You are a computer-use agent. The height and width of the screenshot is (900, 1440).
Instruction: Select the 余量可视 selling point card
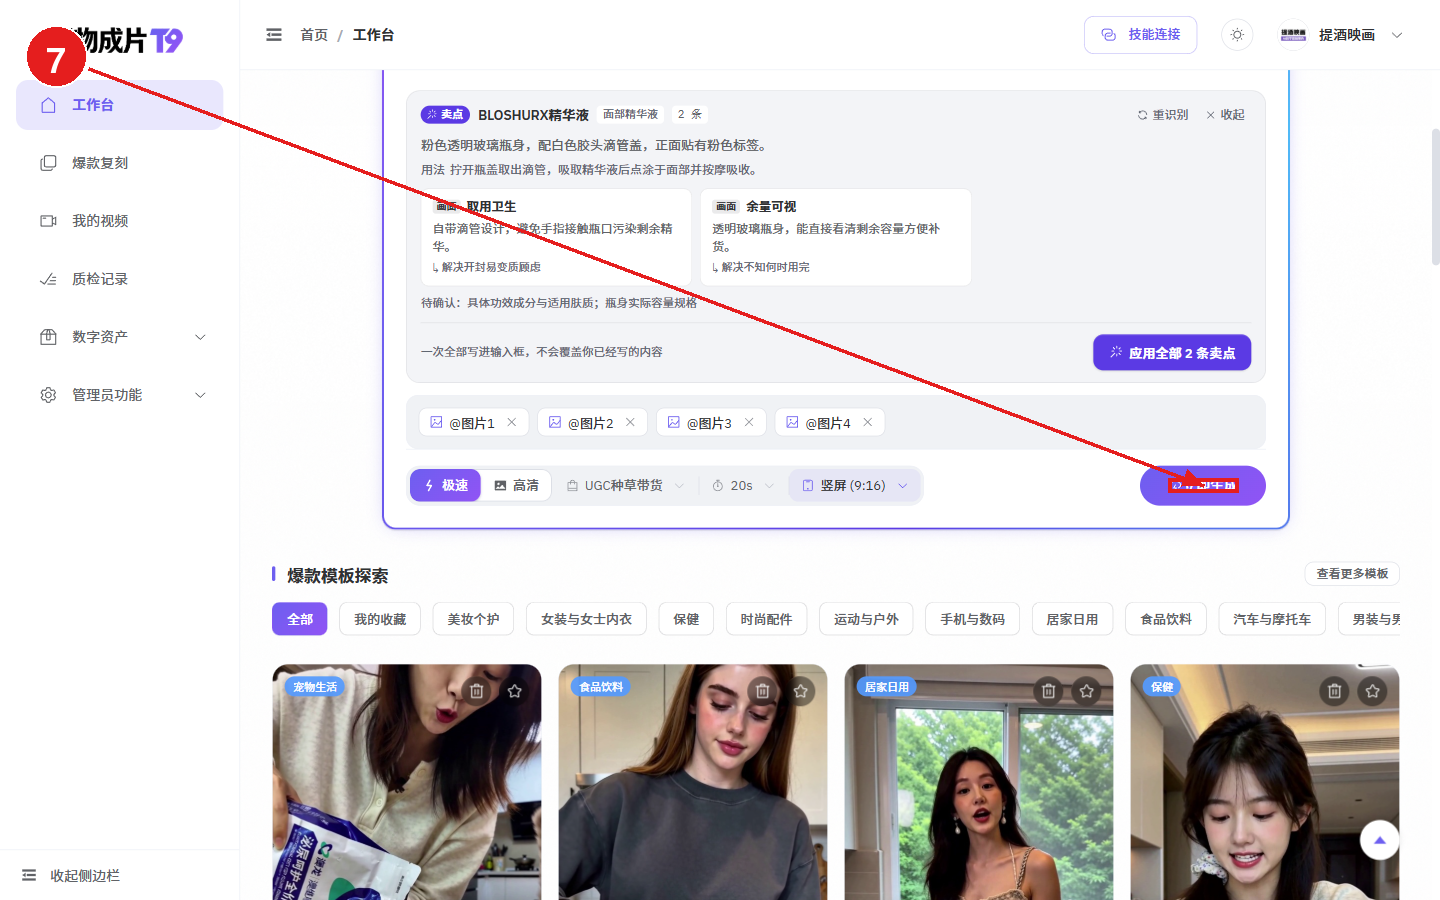coord(836,237)
